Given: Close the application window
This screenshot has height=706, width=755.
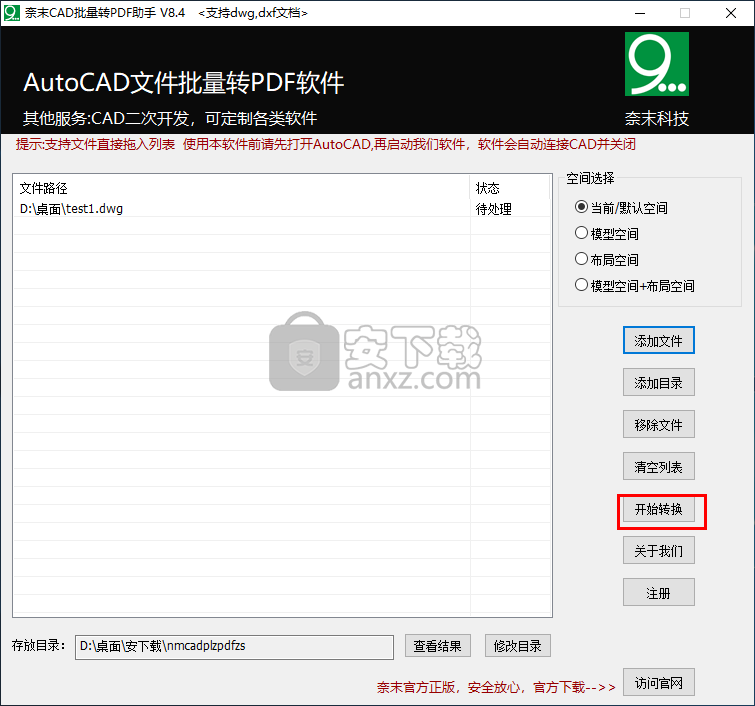Looking at the screenshot, I should click(x=730, y=13).
